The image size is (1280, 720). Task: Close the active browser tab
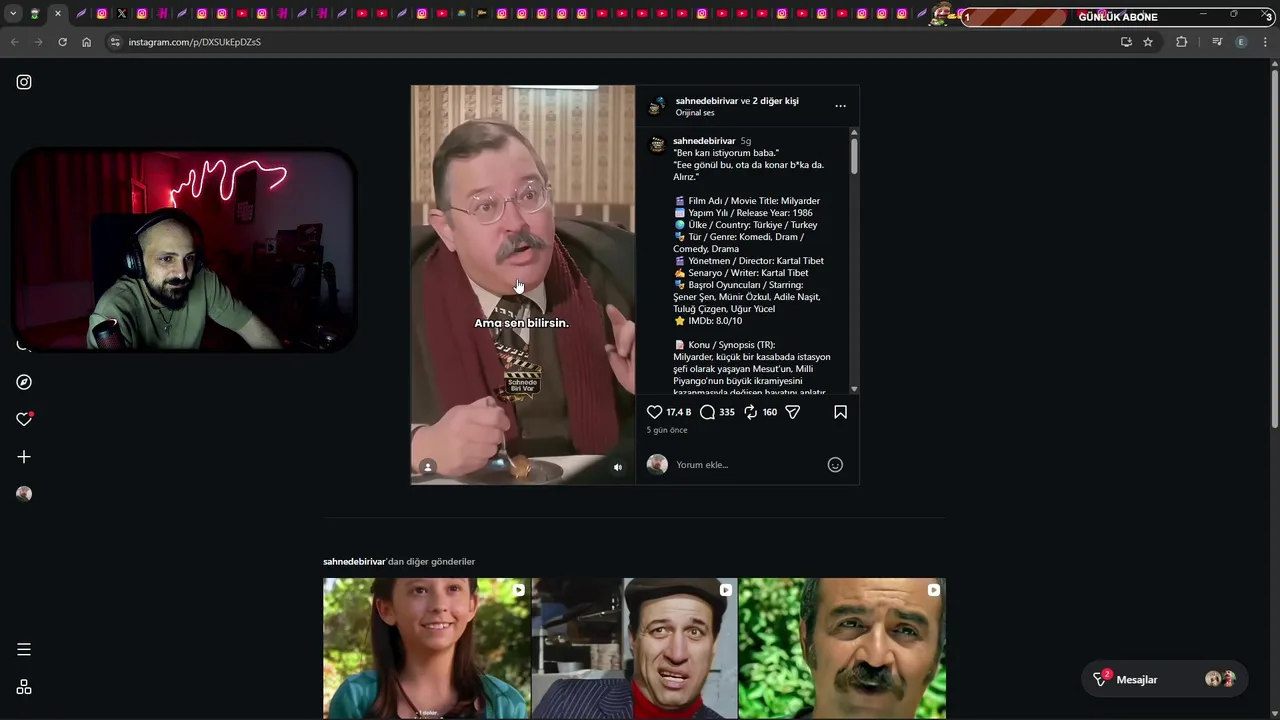tap(57, 14)
